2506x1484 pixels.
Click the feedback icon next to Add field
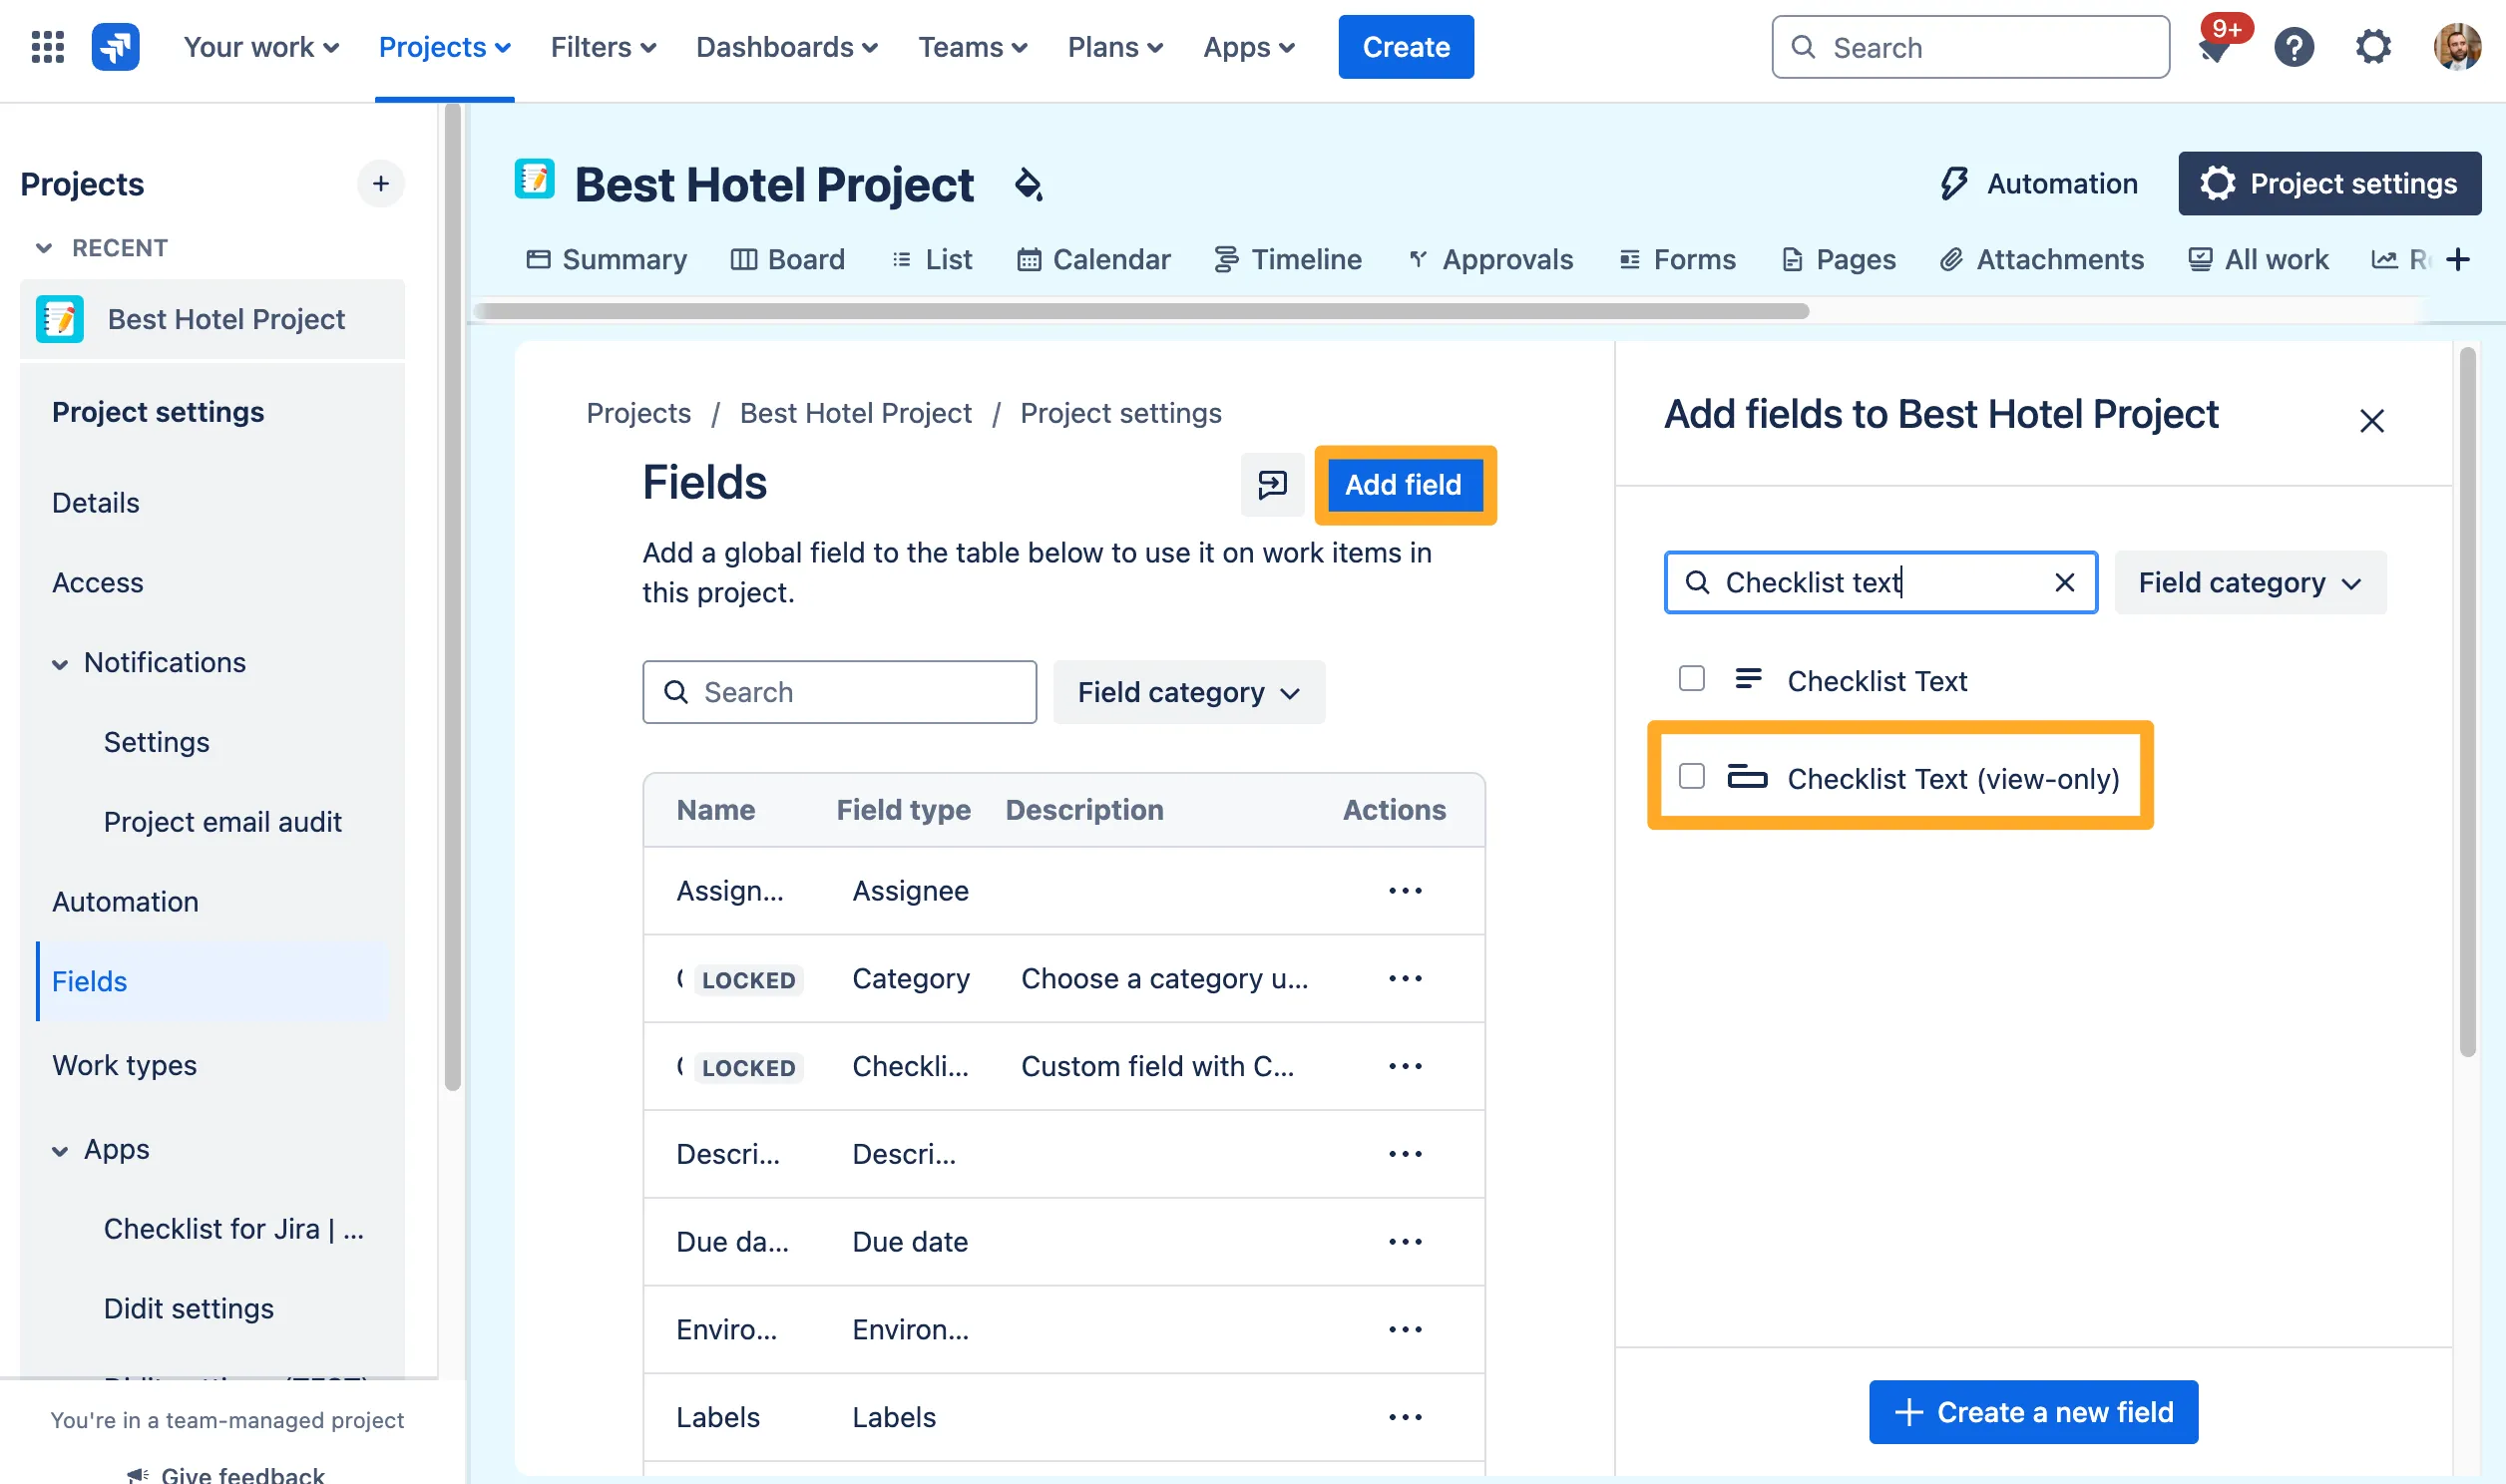[1271, 485]
